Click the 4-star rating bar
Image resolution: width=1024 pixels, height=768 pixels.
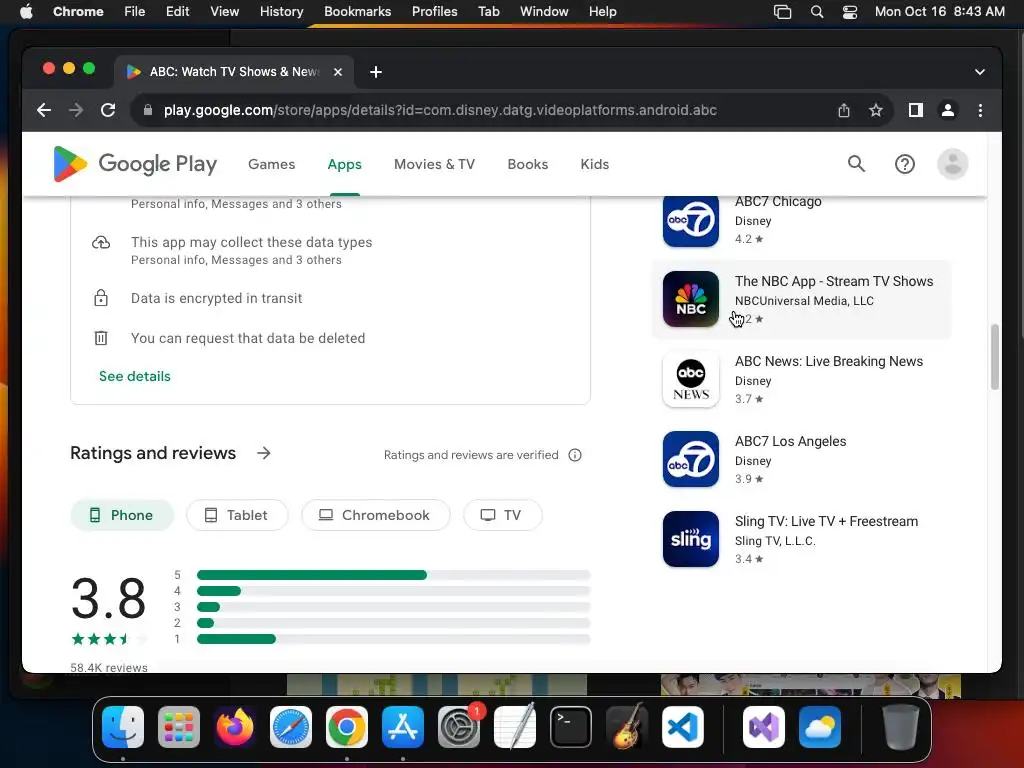pyautogui.click(x=394, y=591)
